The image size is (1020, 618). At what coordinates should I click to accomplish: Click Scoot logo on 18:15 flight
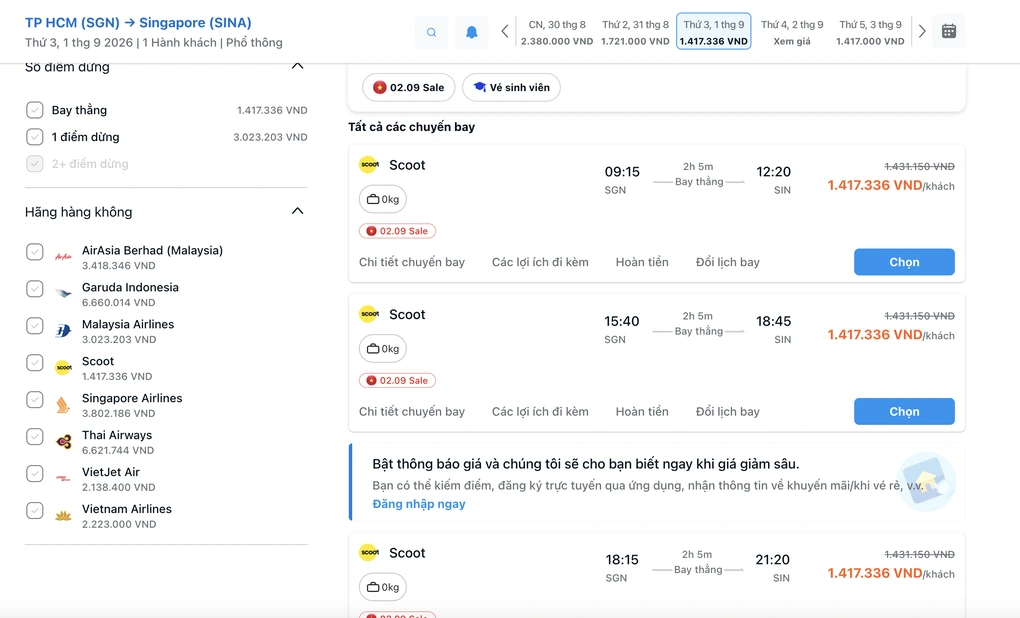click(x=369, y=552)
